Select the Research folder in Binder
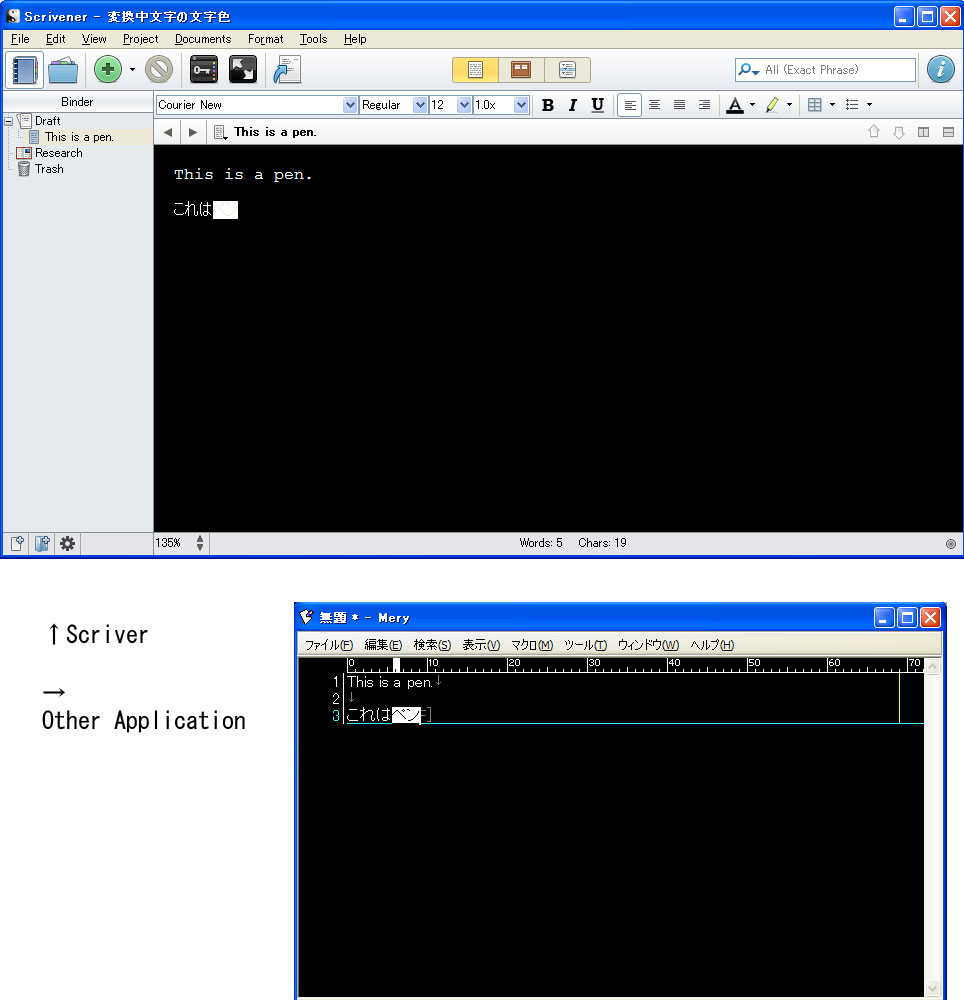964x1000 pixels. point(59,153)
